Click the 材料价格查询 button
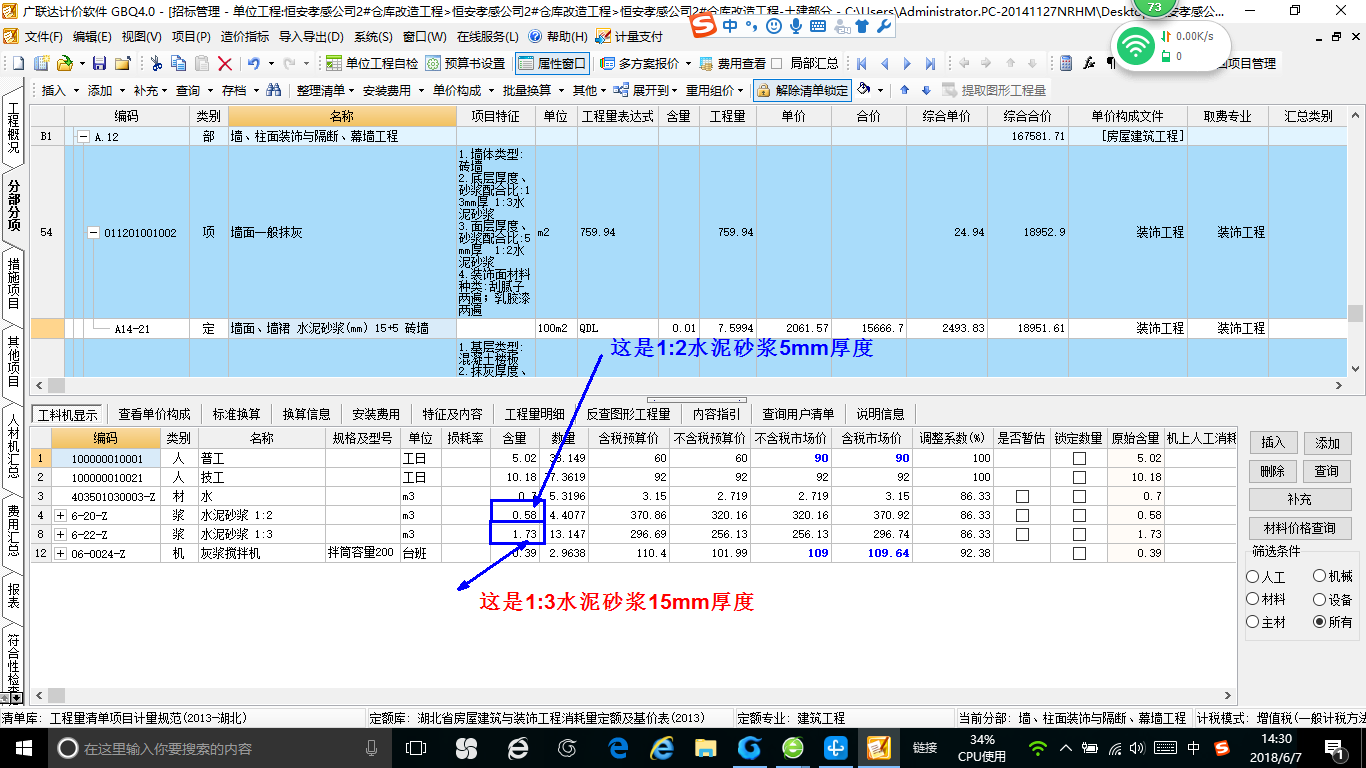 coord(1299,528)
